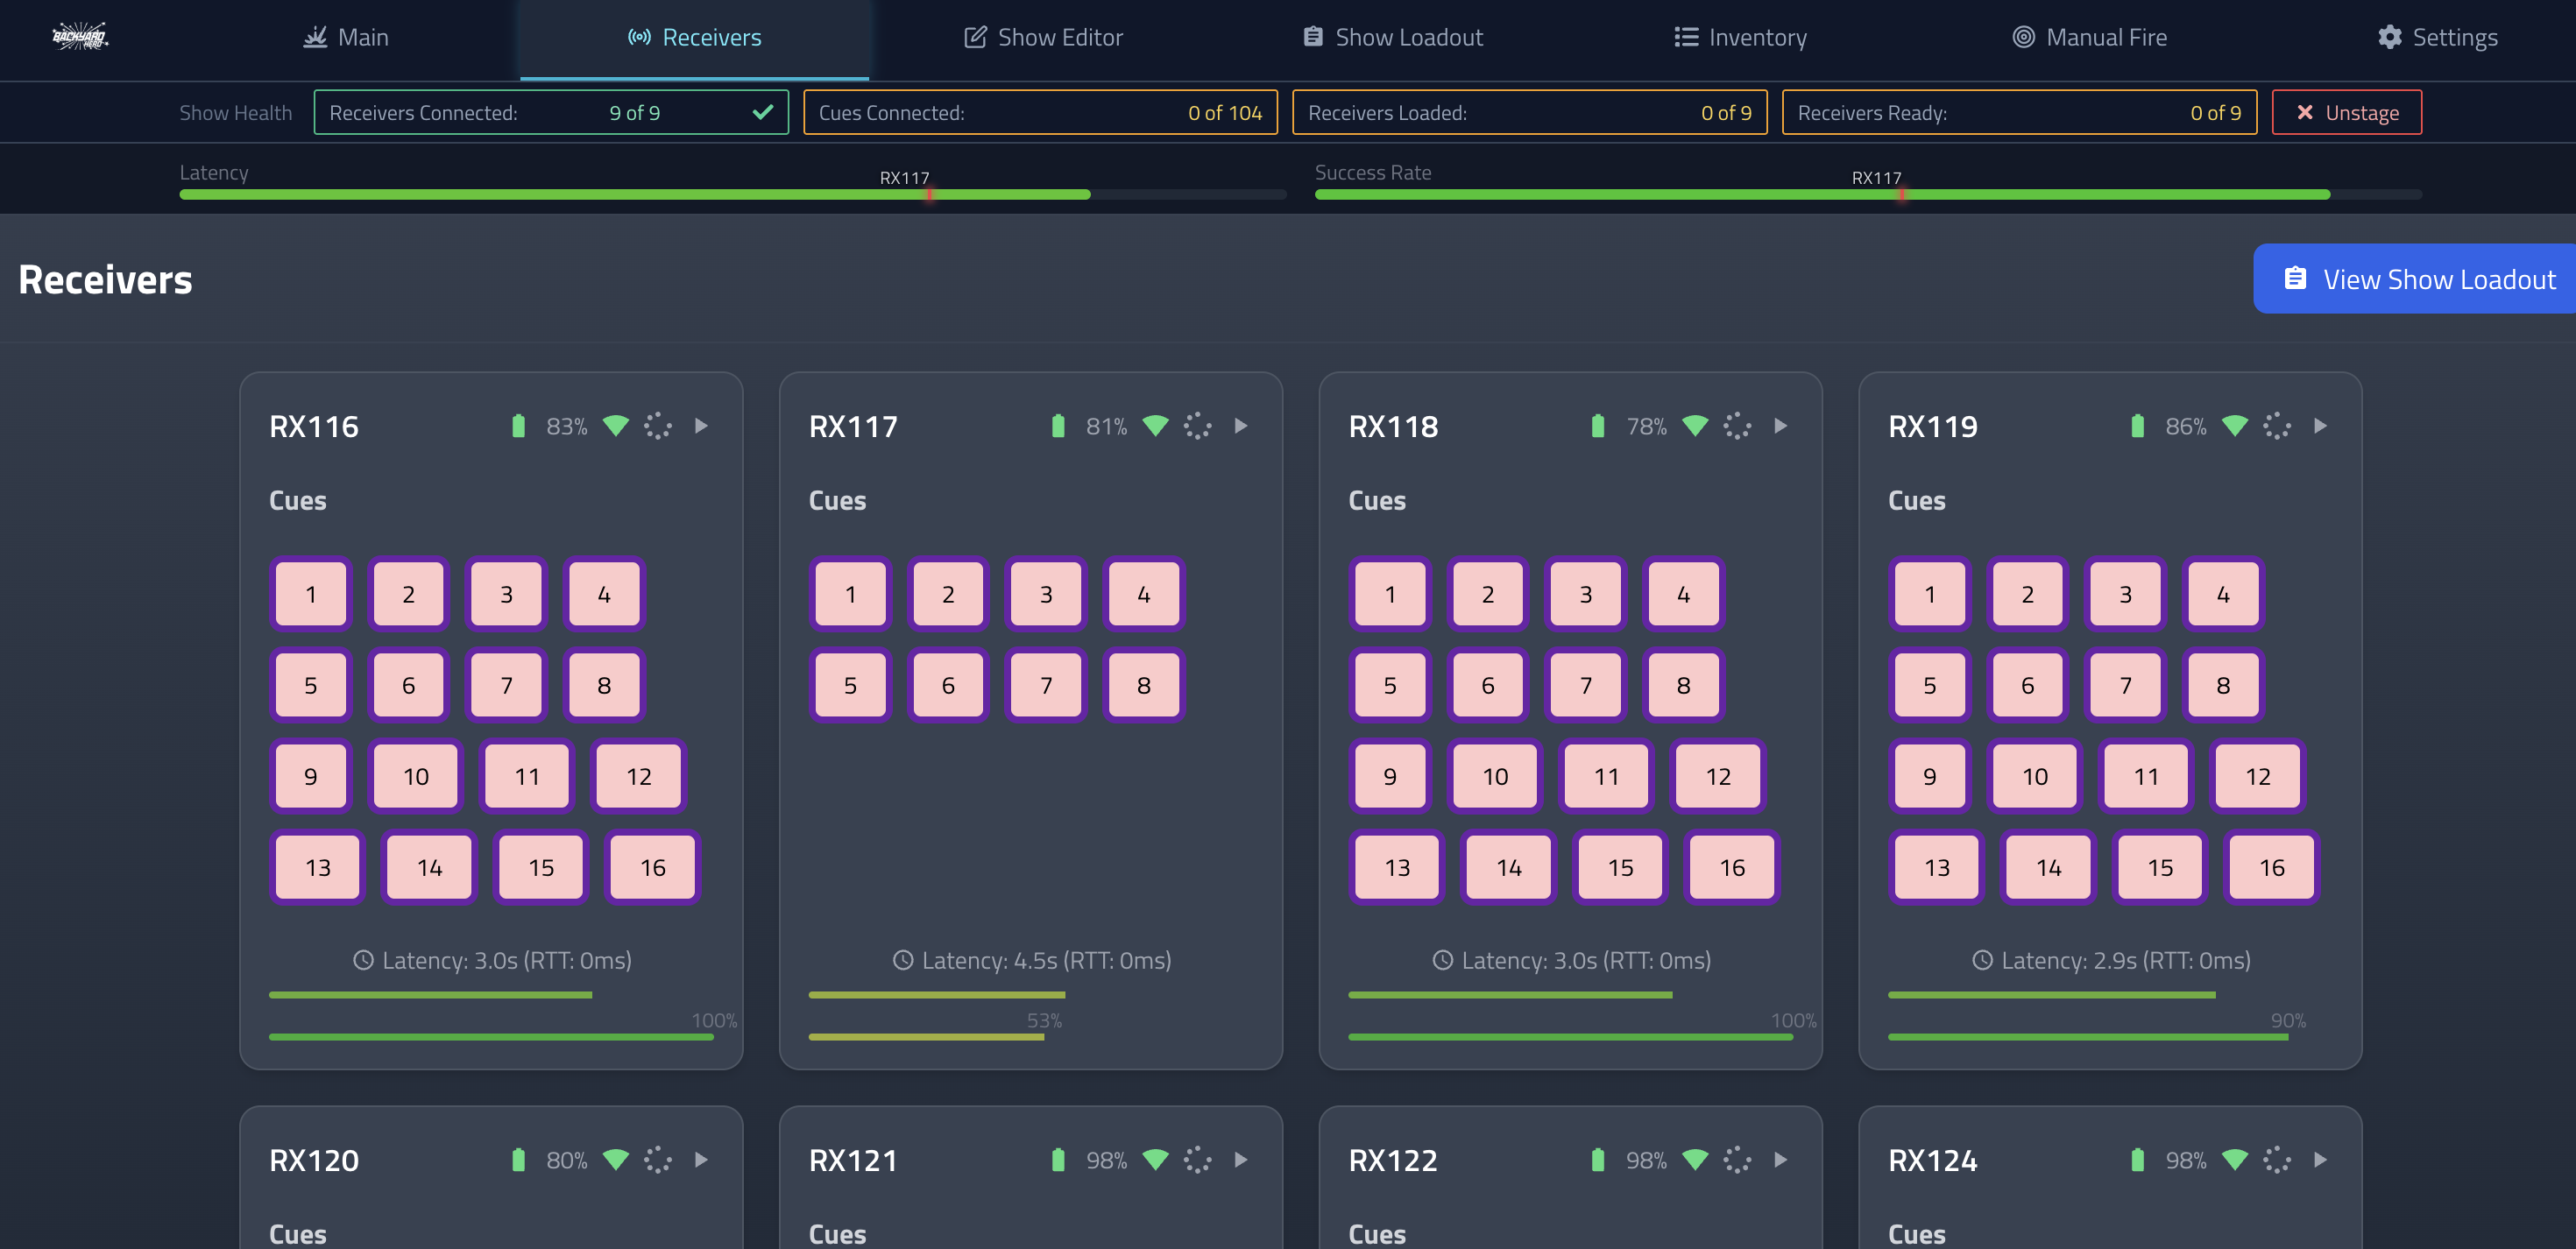The width and height of the screenshot is (2576, 1249).
Task: Click the RX116 battery icon
Action: click(518, 426)
